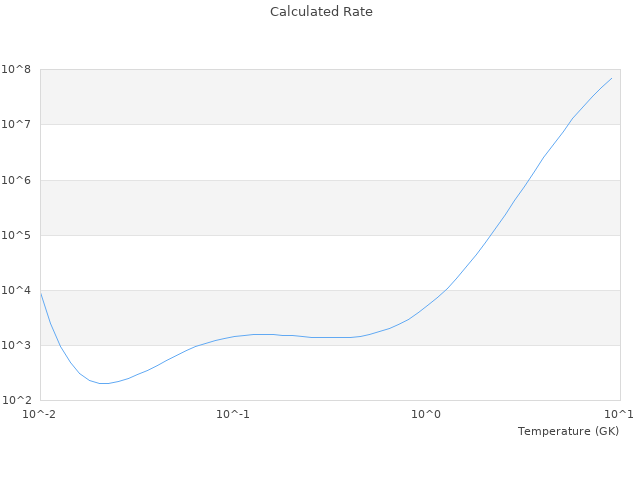The image size is (640, 480).
Task: Select the 10^1 x-axis tick label
Action: click(619, 414)
